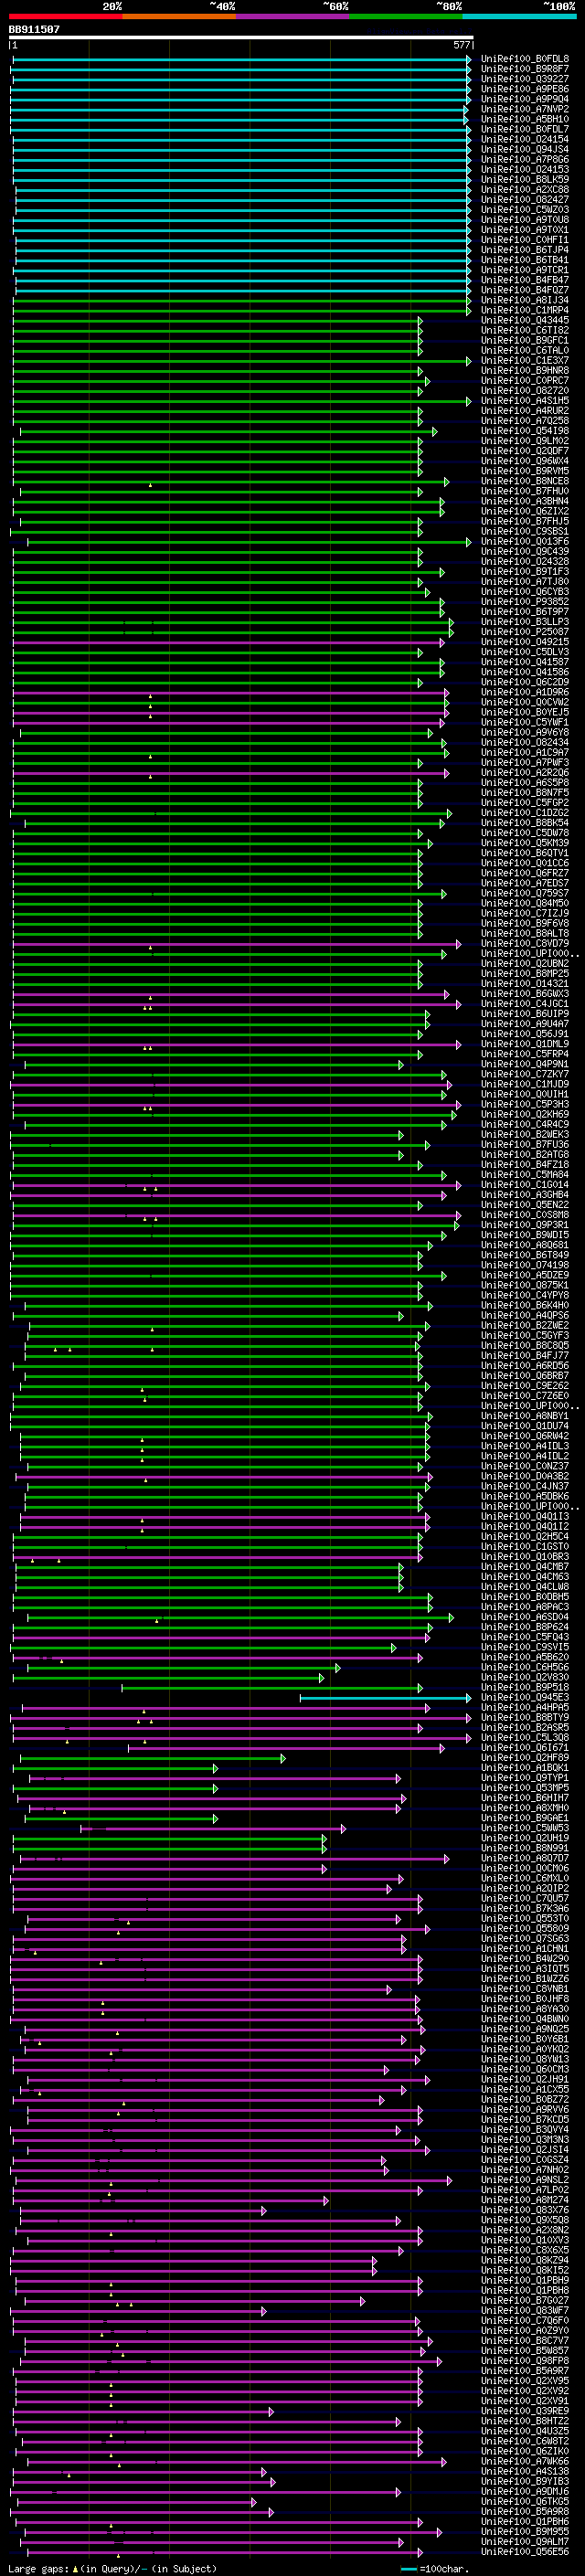The height and width of the screenshot is (2576, 585).
Task: Click the red 20% identity legend segment
Action: pyautogui.click(x=65, y=16)
